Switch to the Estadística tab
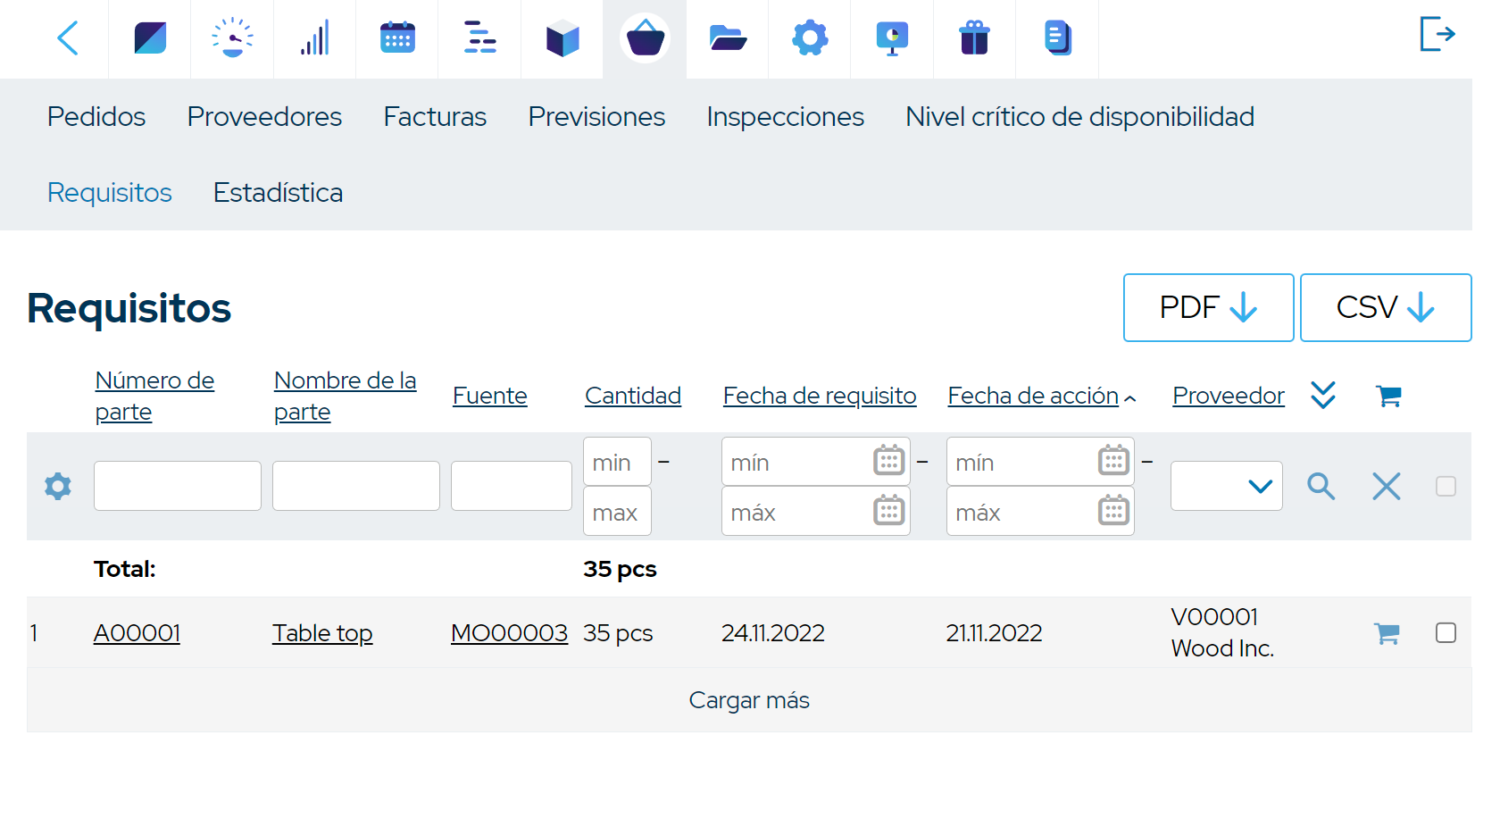 (277, 192)
